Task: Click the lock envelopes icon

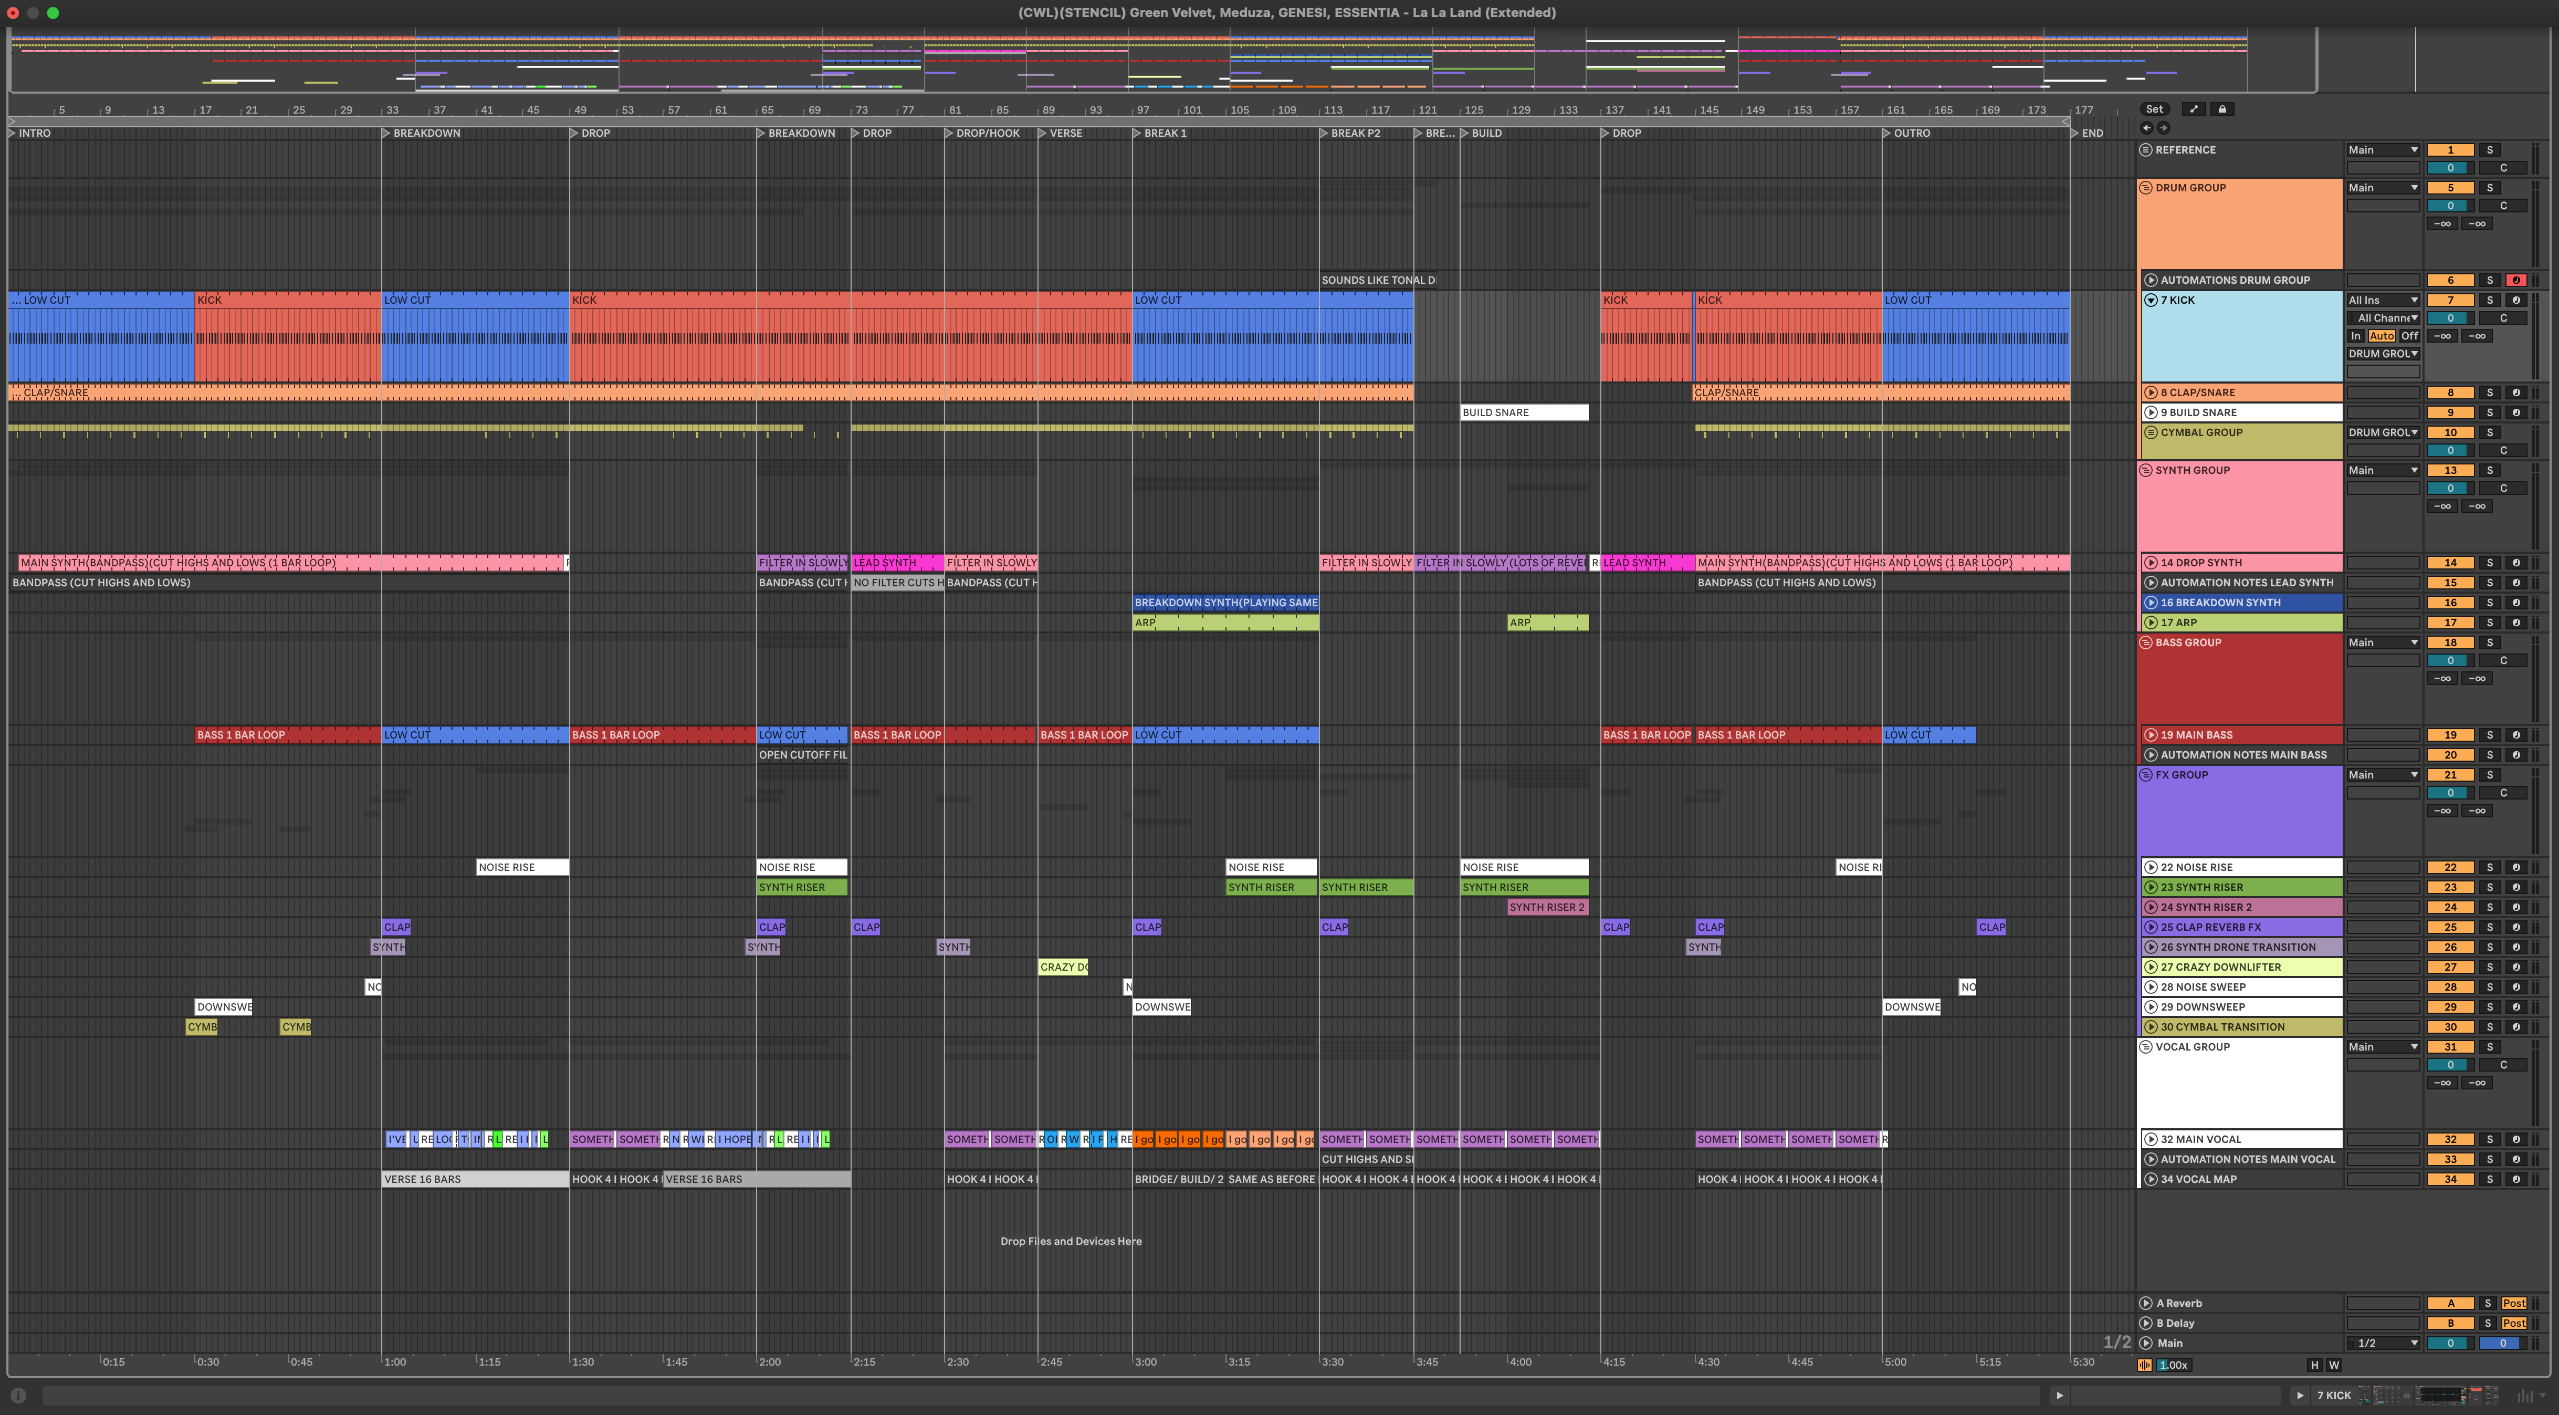Action: tap(2222, 109)
